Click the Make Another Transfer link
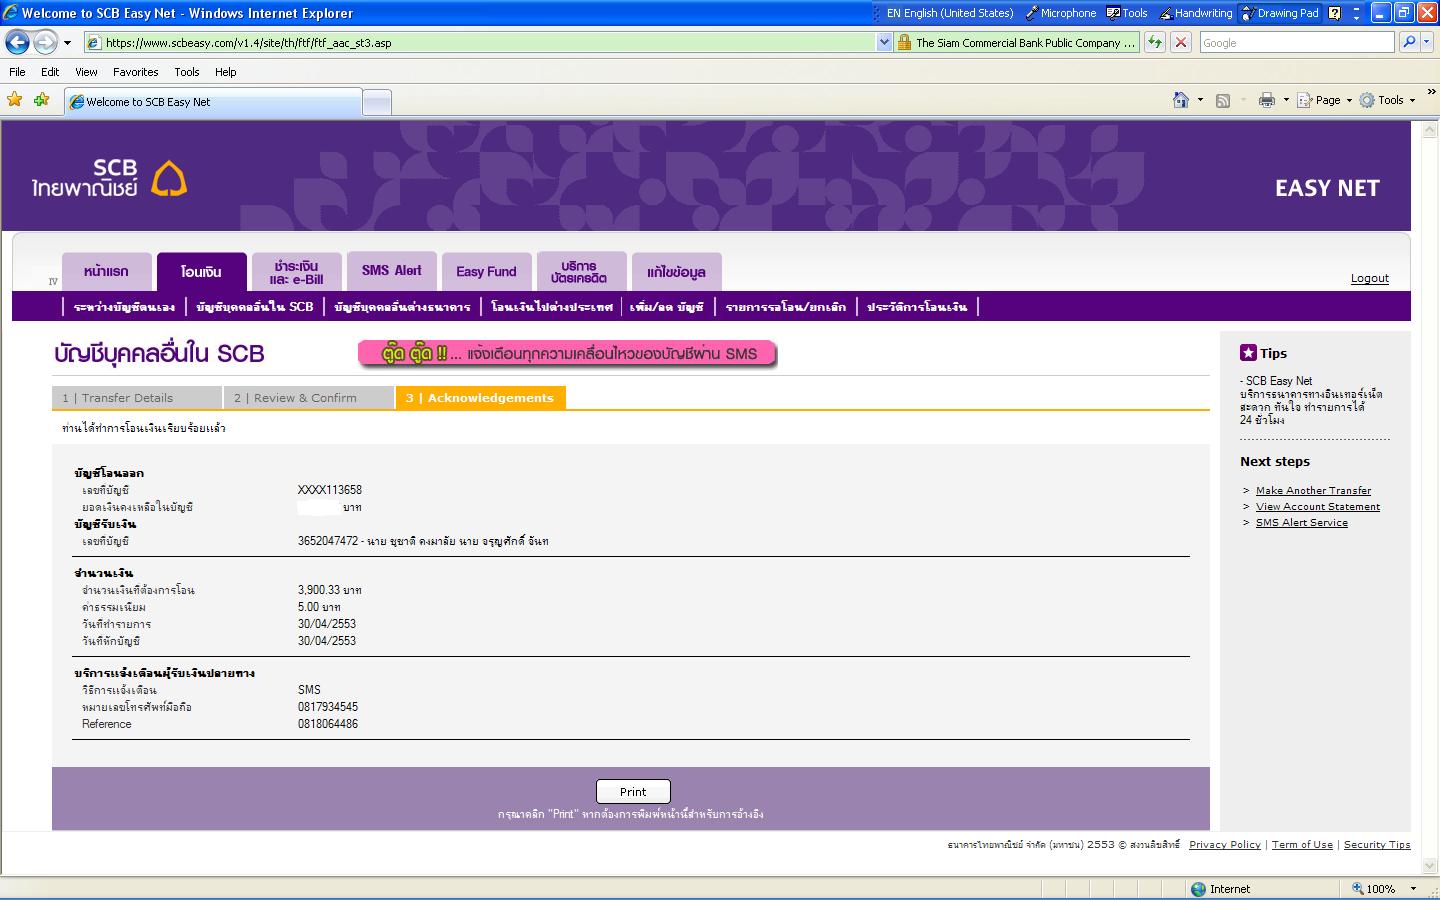Viewport: 1440px width, 900px height. tap(1313, 490)
